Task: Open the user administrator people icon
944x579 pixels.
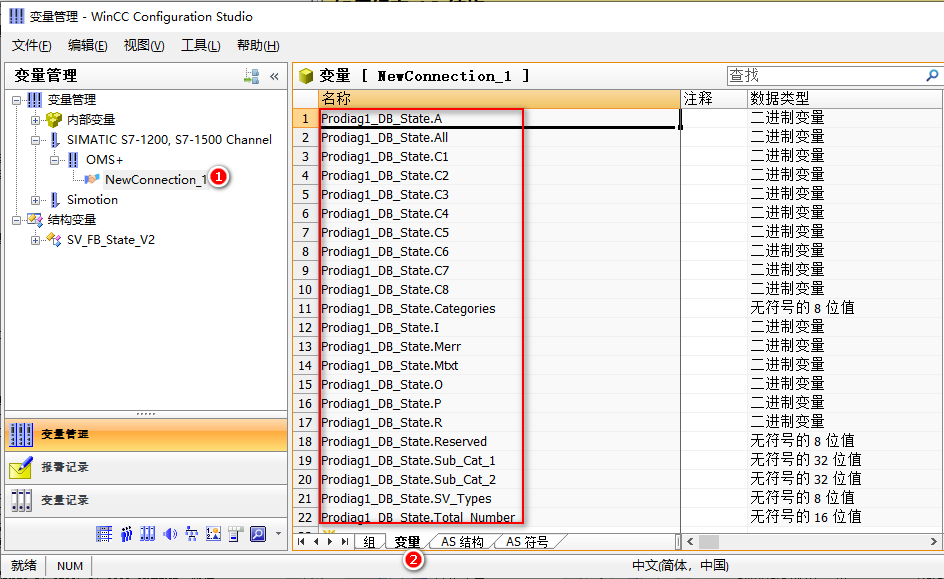Action: [126, 534]
